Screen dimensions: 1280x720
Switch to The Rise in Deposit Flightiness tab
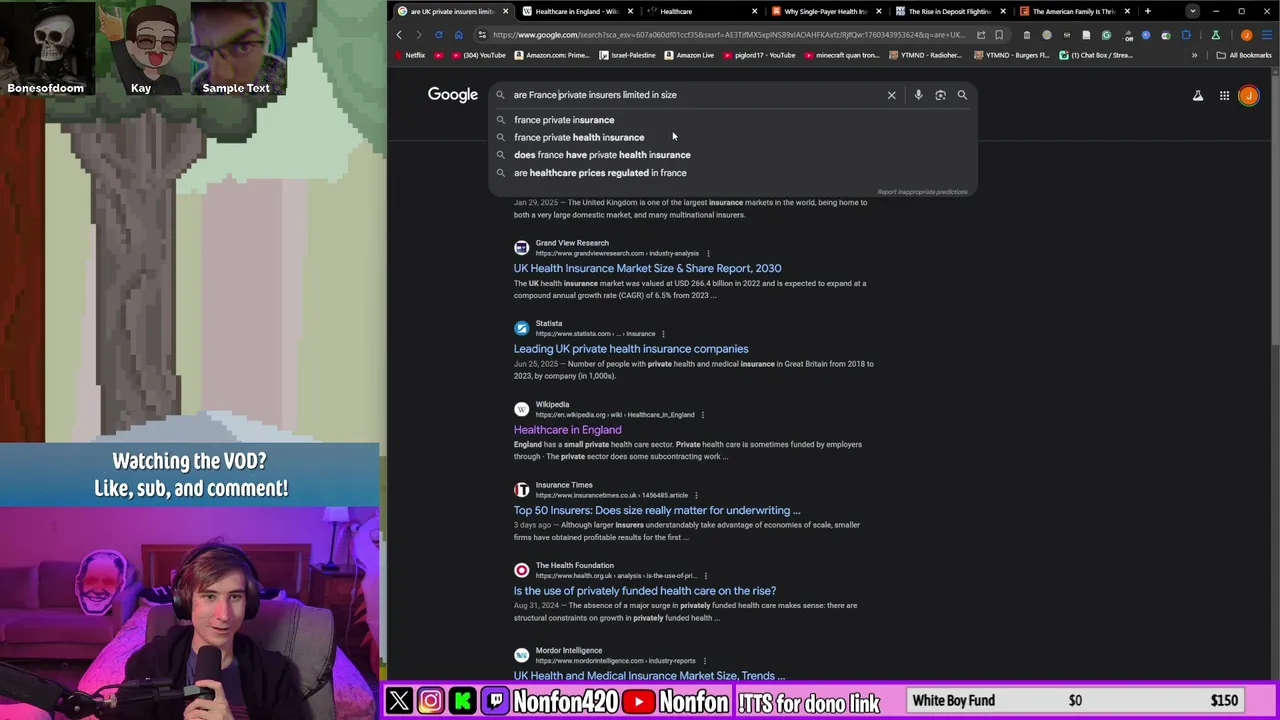pyautogui.click(x=950, y=11)
